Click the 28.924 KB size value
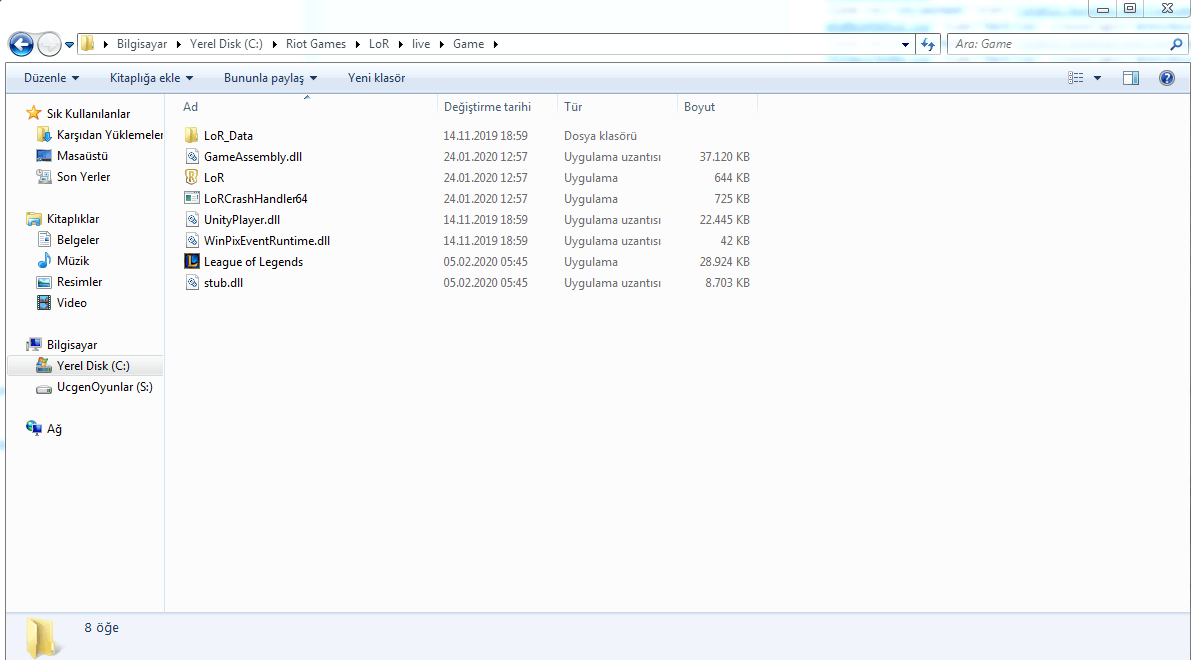1191x660 pixels. click(724, 261)
